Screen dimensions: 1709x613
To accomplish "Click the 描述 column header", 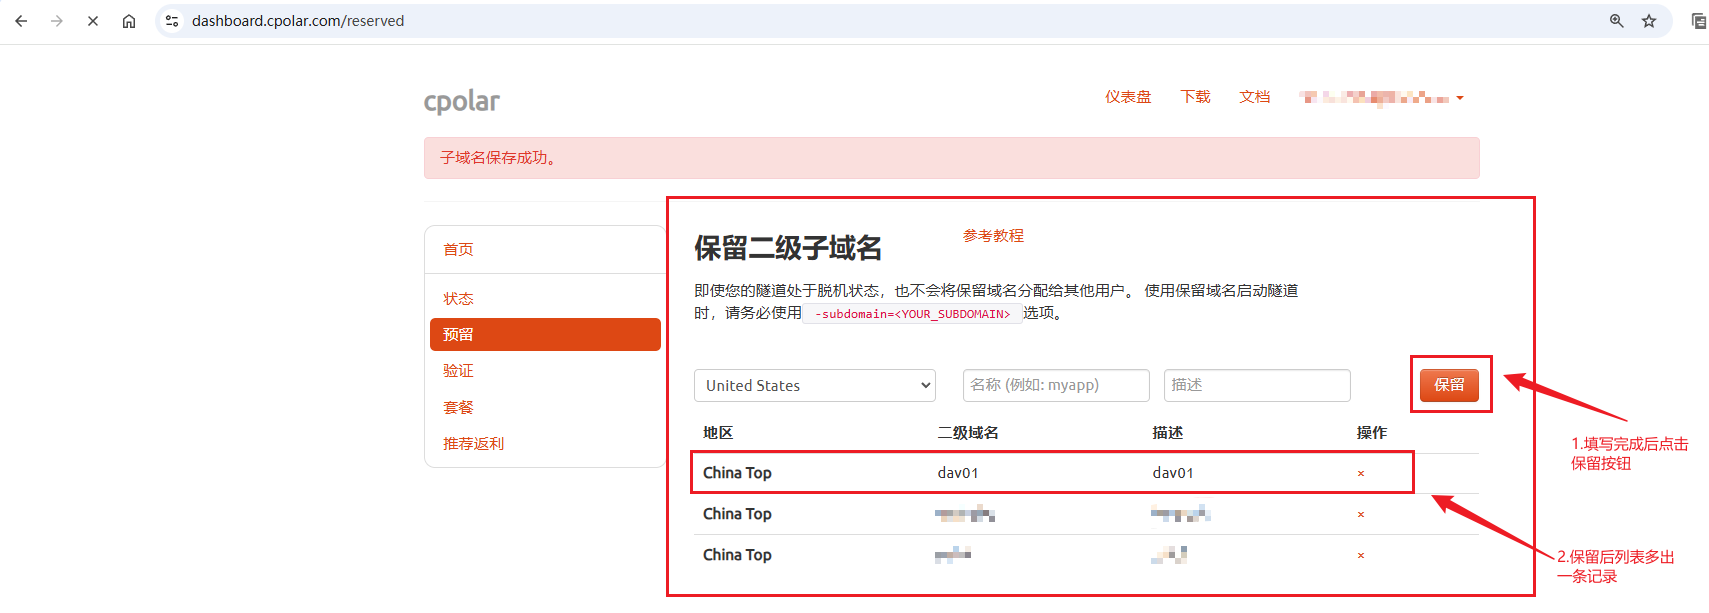I will 1168,433.
